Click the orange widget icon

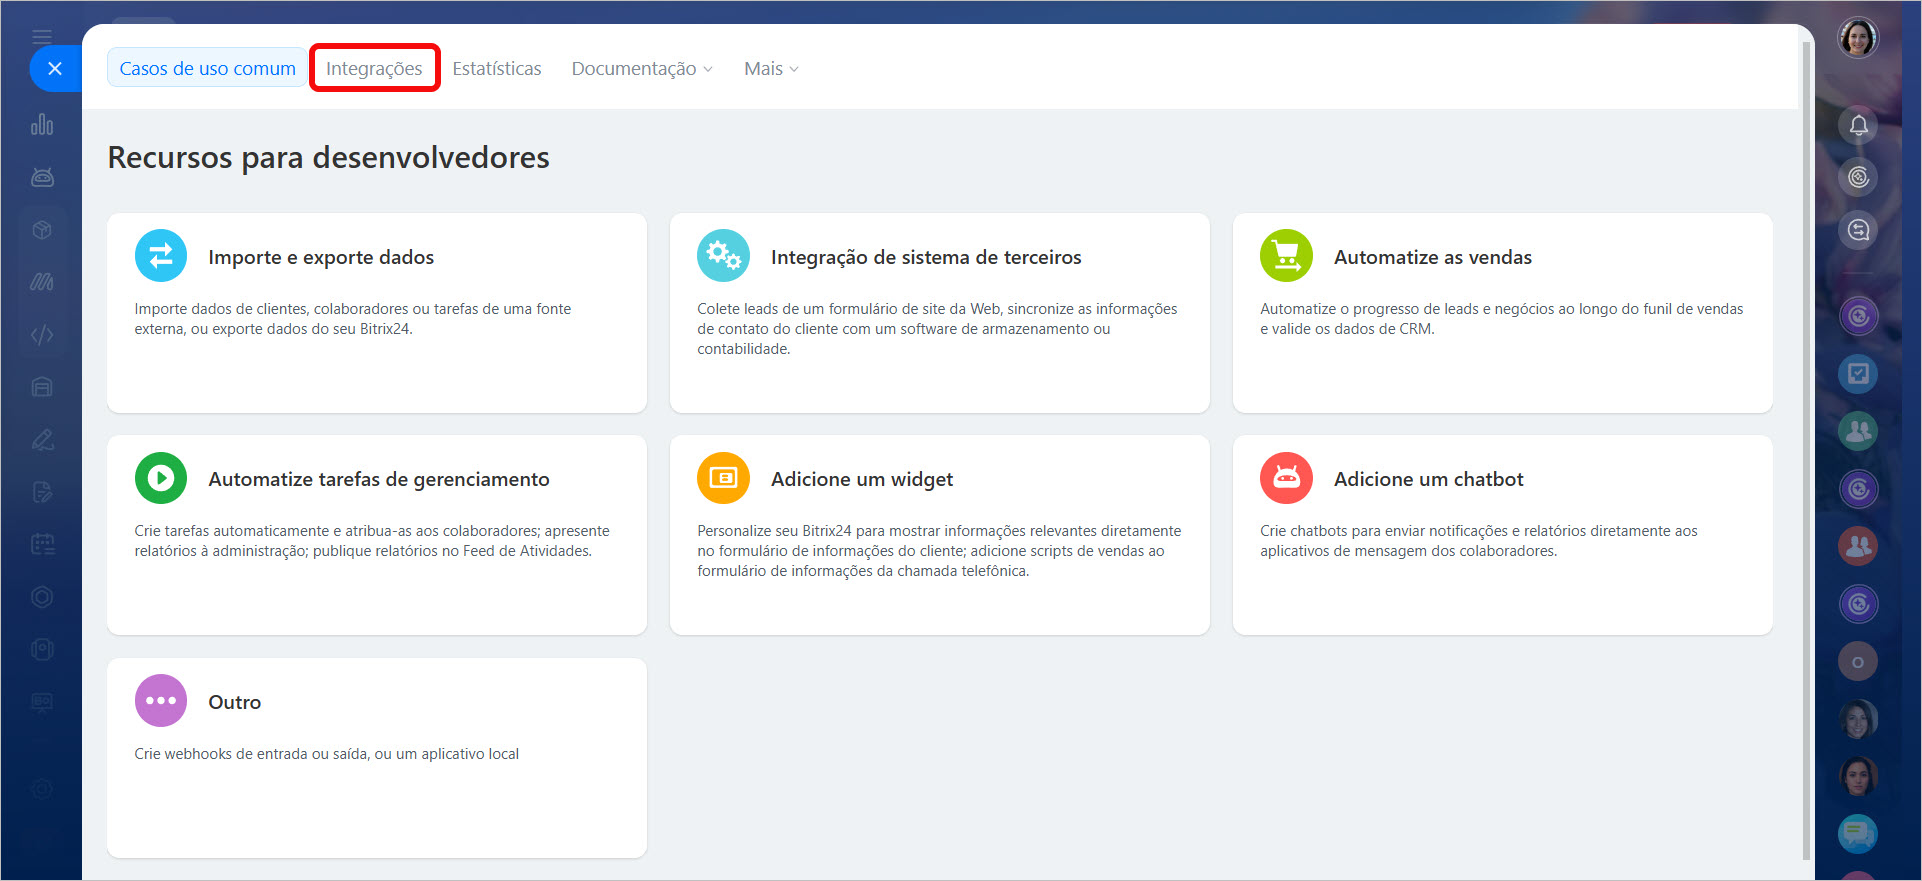point(723,478)
